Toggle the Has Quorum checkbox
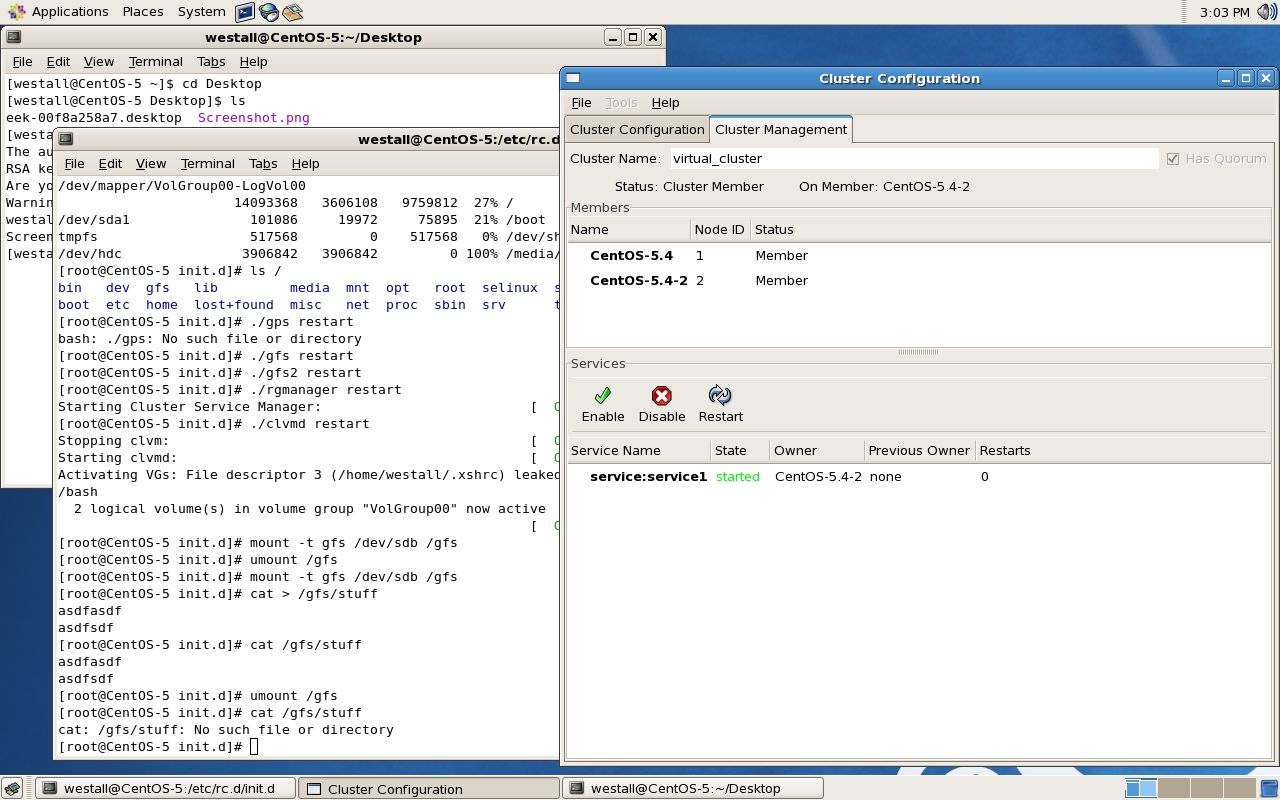 pyautogui.click(x=1173, y=159)
